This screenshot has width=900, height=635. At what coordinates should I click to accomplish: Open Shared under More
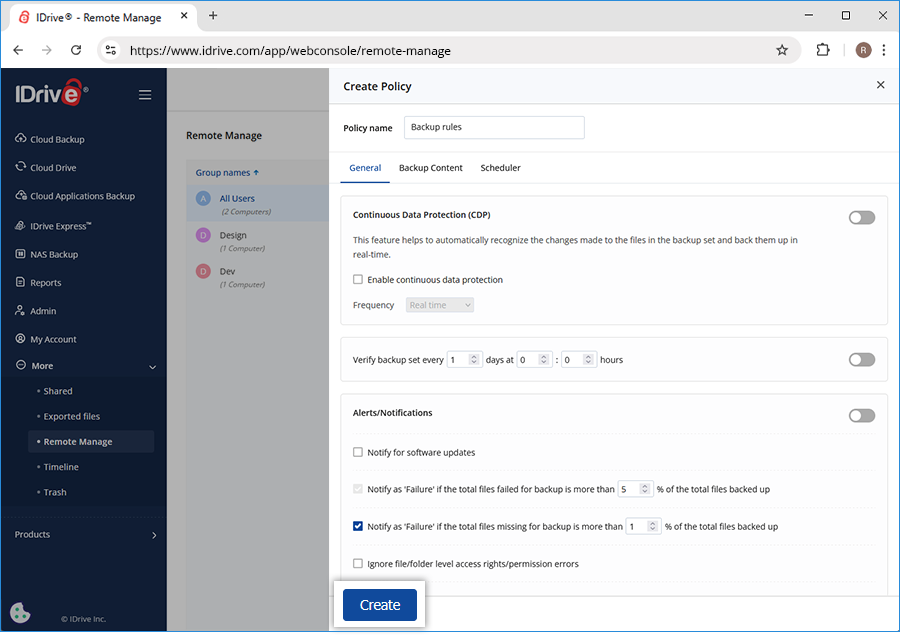tap(57, 391)
